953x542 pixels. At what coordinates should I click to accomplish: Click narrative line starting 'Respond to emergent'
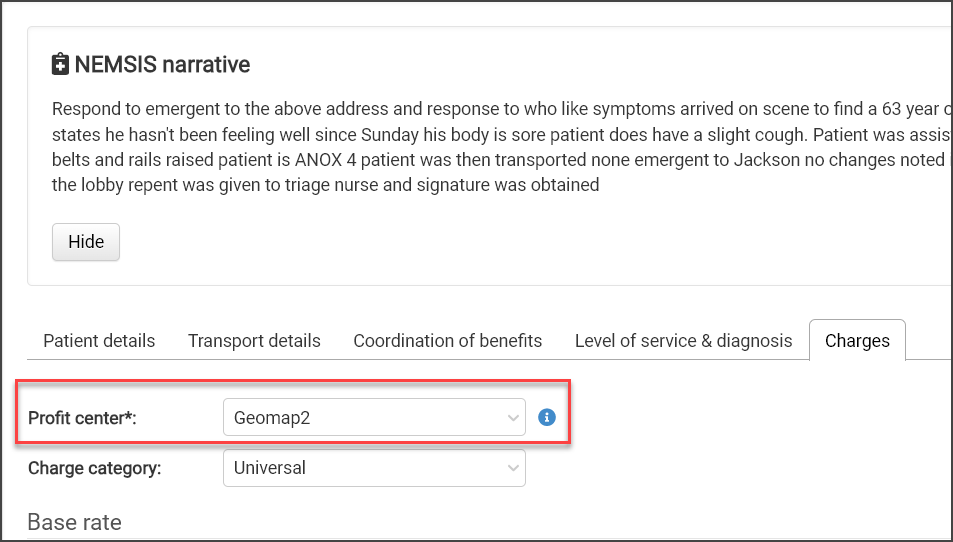[490, 108]
